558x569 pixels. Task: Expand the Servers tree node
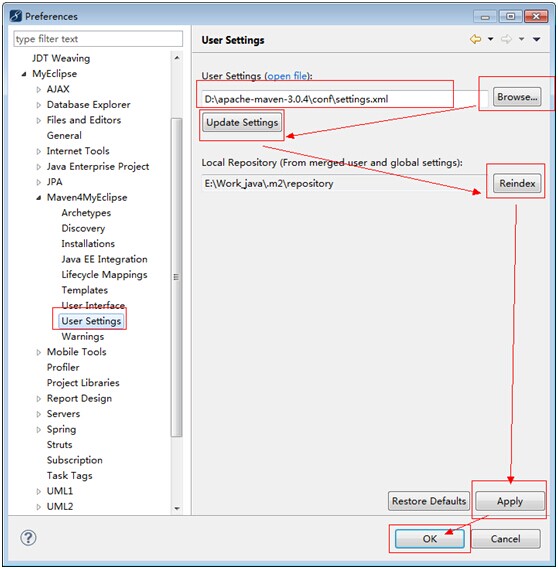39,414
